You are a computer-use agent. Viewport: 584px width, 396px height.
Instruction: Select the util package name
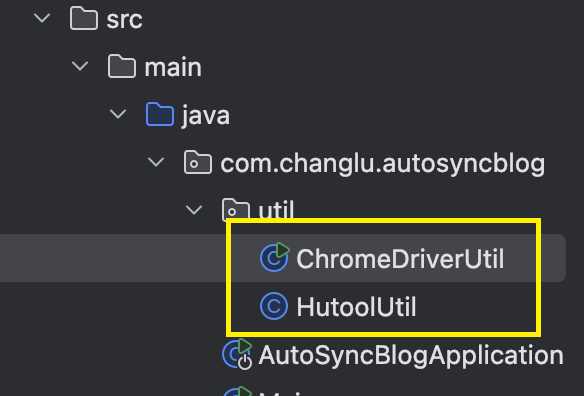[x=276, y=209]
